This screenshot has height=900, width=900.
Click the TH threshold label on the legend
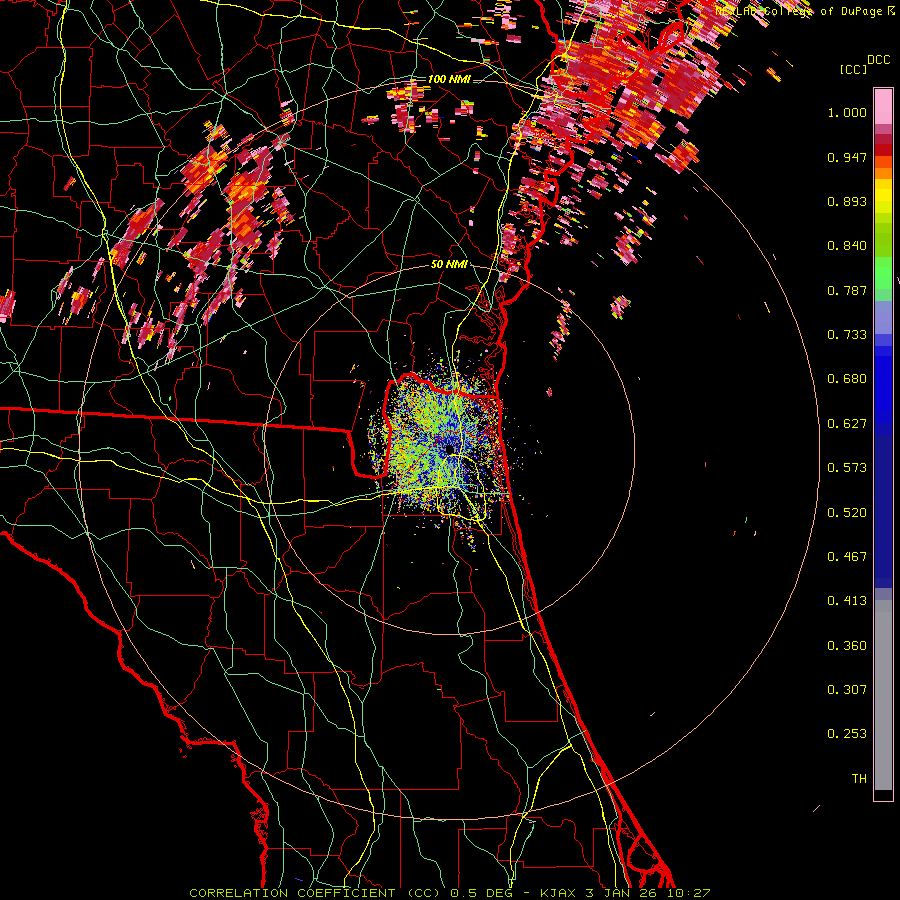859,779
